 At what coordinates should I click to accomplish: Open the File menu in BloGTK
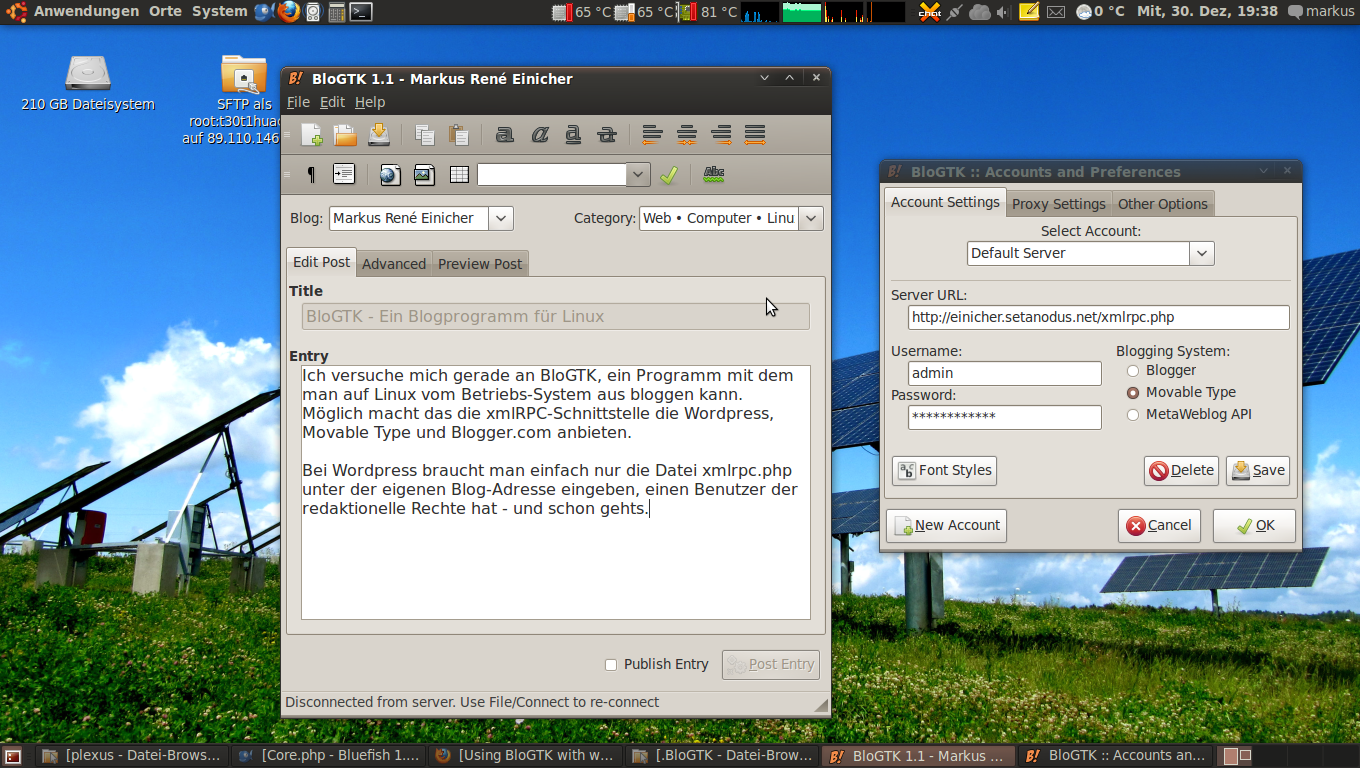point(298,102)
